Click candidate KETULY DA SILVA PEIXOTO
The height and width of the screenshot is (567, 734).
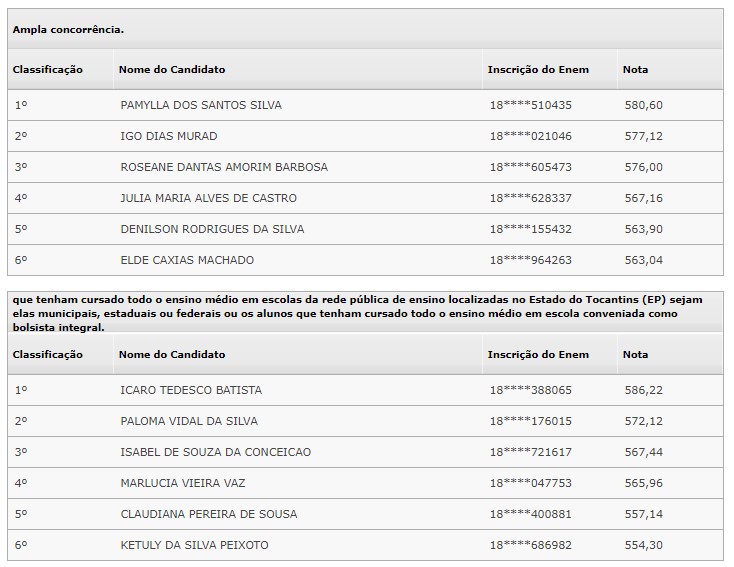click(x=195, y=545)
